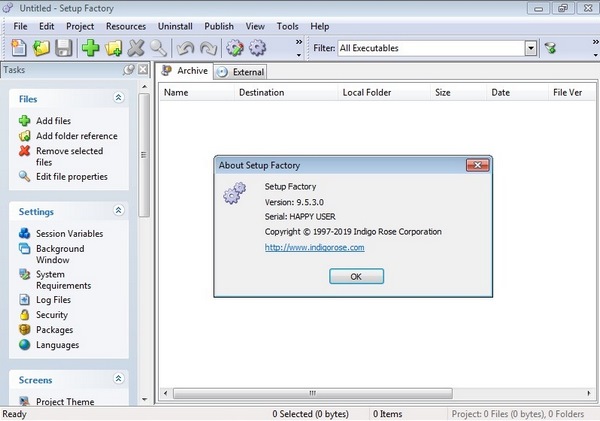Click the New Project toolbar icon
The width and height of the screenshot is (600, 421).
click(18, 48)
